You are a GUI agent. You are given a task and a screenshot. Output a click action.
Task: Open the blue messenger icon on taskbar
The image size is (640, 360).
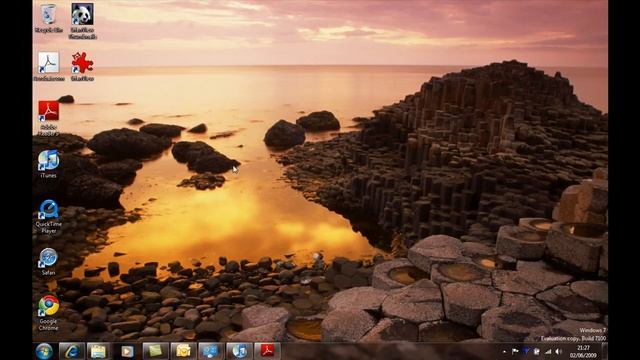click(211, 351)
